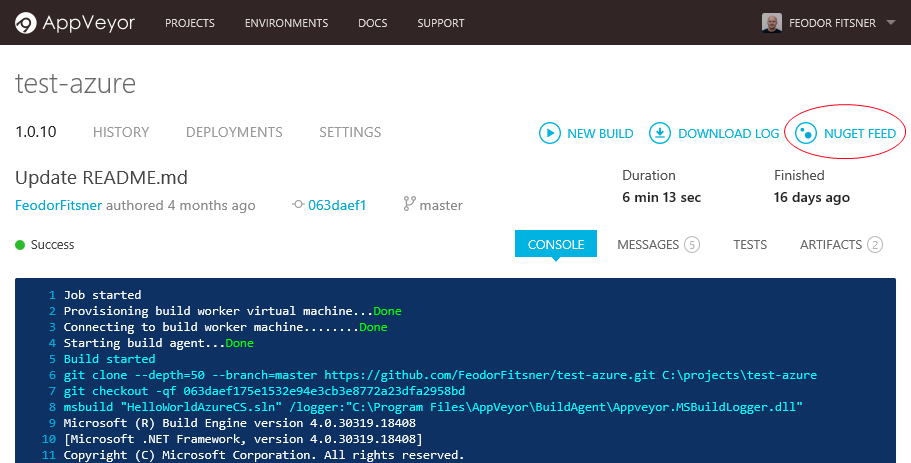Click the test-azure project title
Viewport: 911px width, 463px height.
click(x=76, y=84)
